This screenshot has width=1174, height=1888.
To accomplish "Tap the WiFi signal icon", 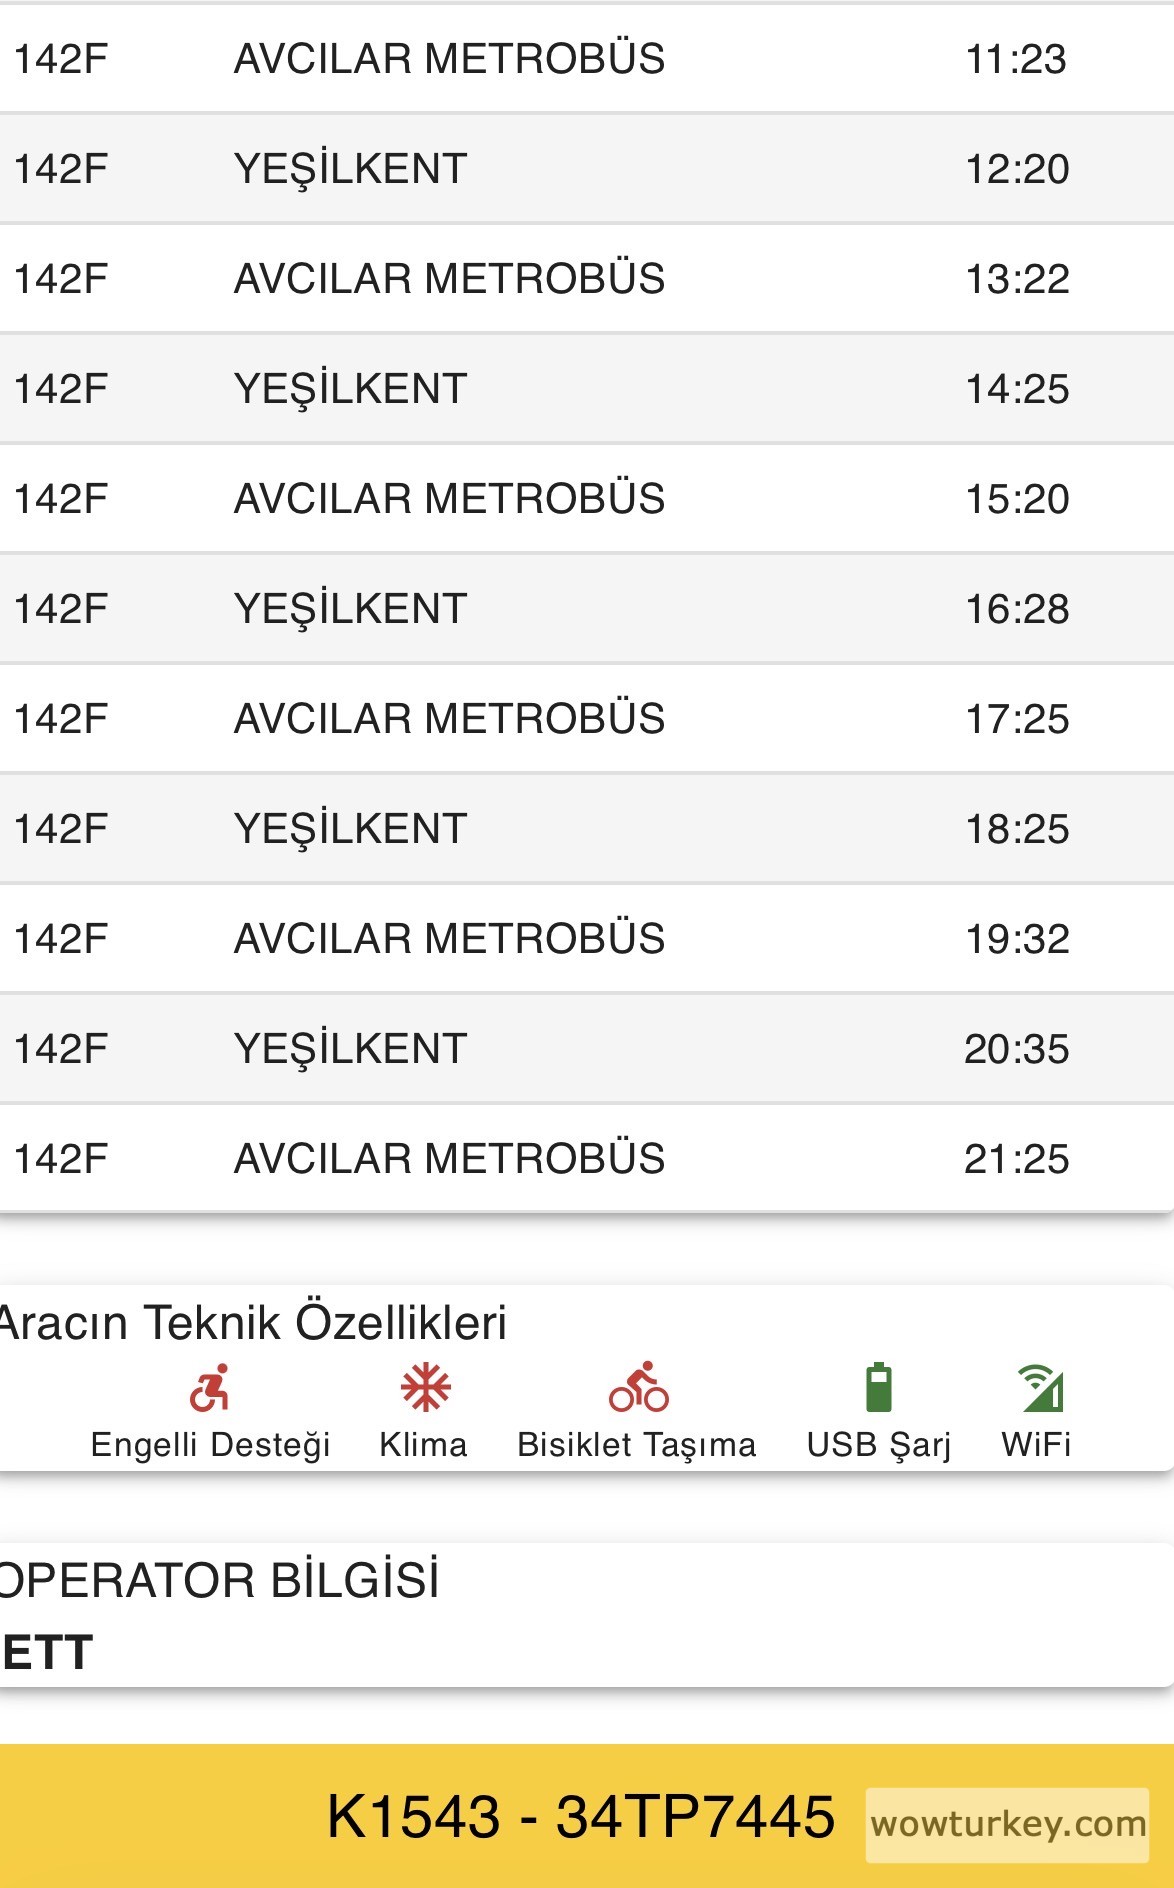I will click(x=1040, y=1388).
